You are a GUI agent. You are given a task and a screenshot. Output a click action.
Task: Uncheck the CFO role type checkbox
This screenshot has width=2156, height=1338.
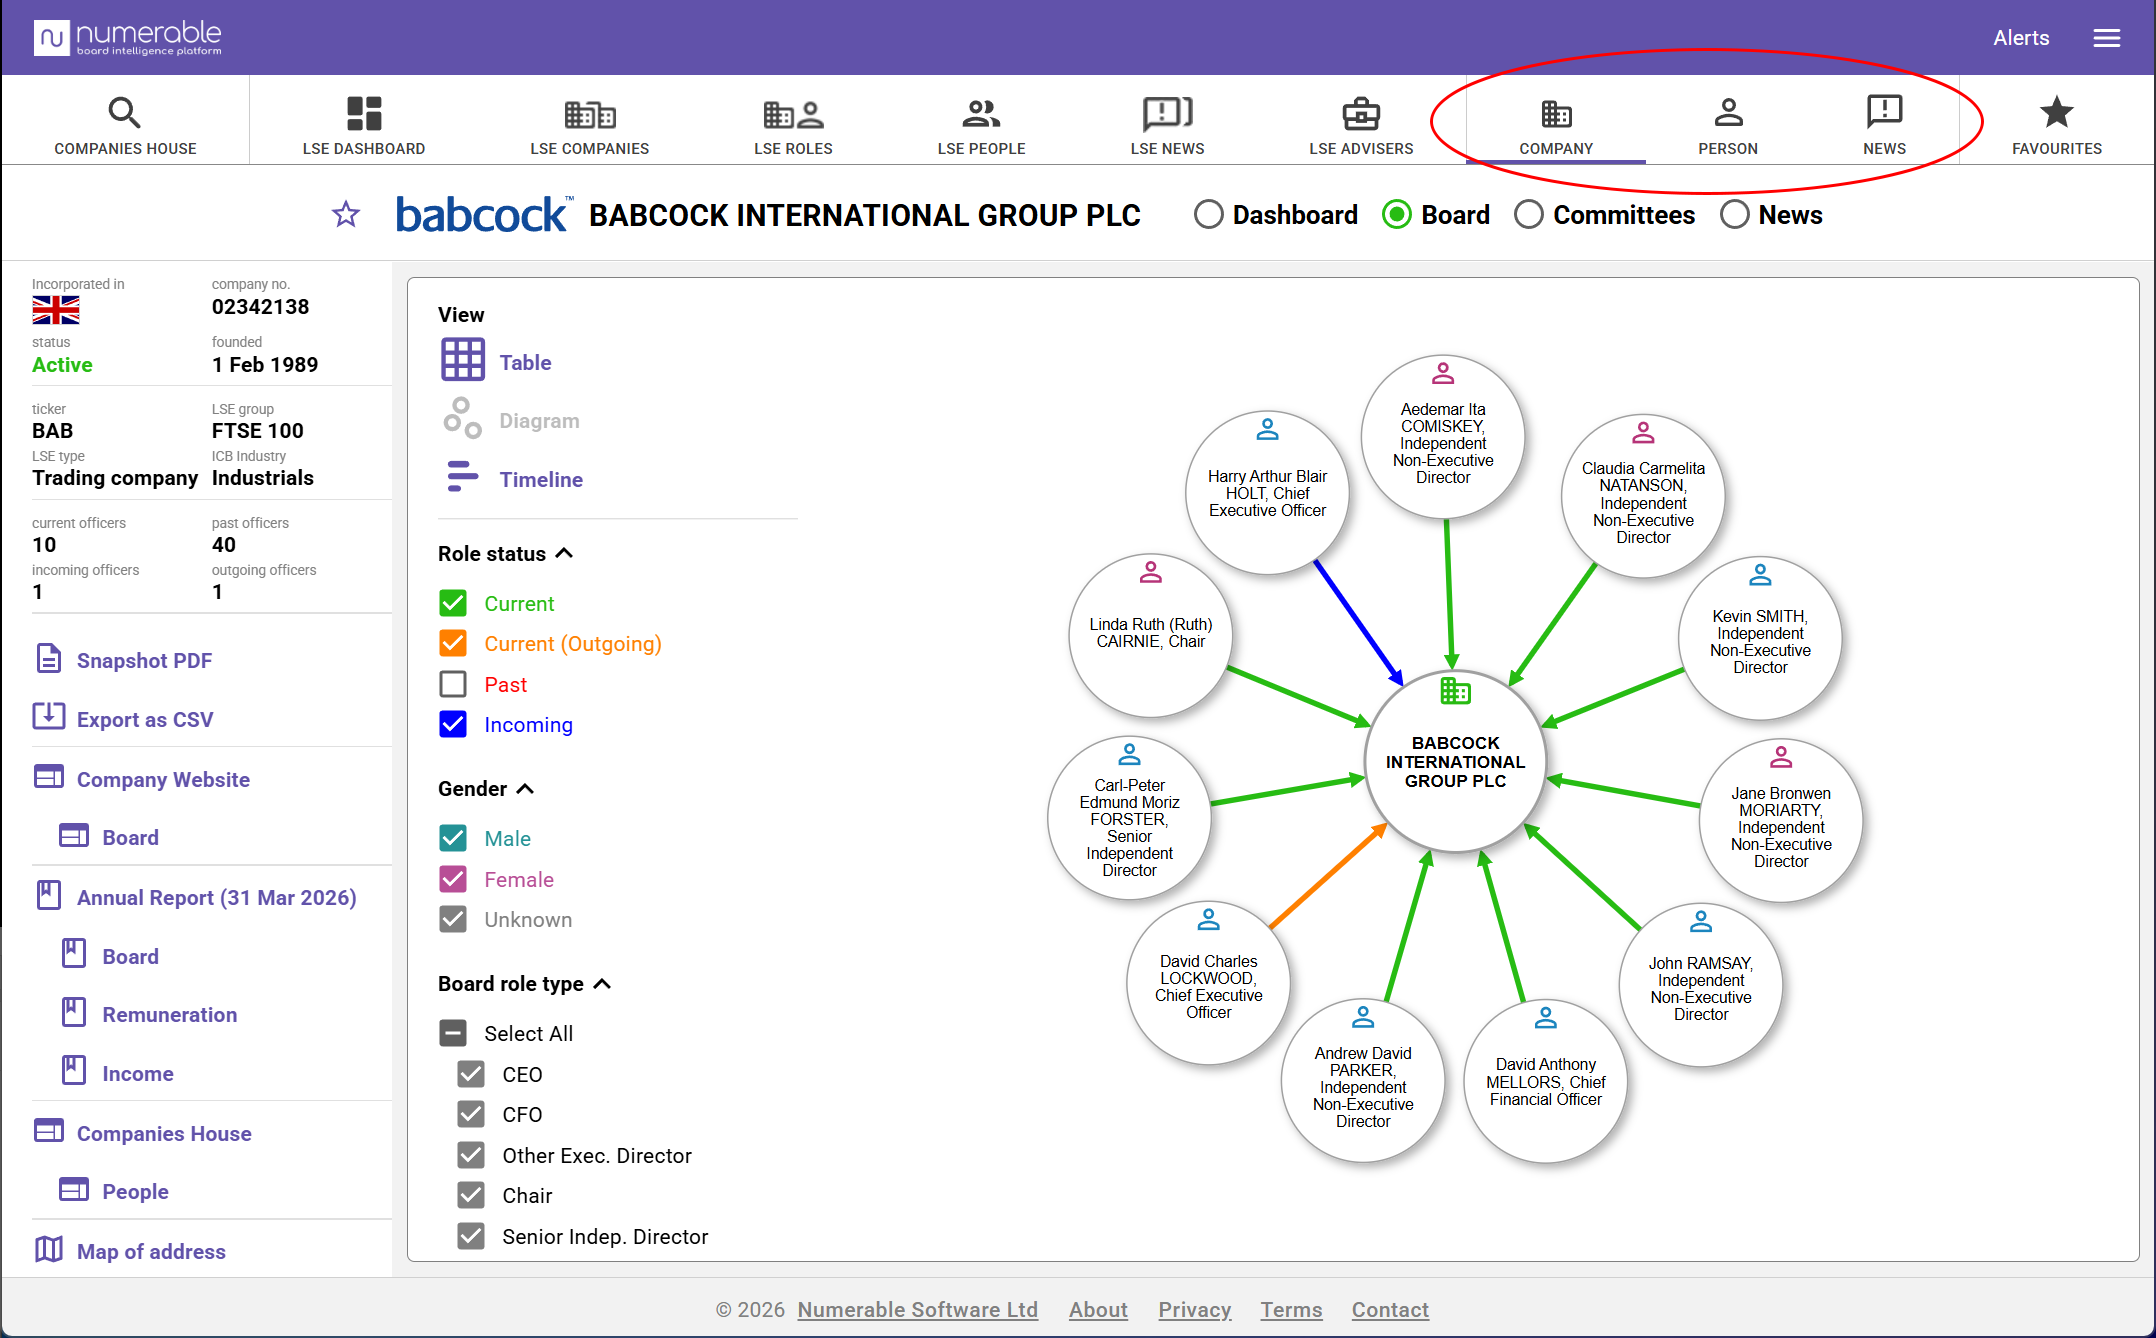tap(471, 1114)
